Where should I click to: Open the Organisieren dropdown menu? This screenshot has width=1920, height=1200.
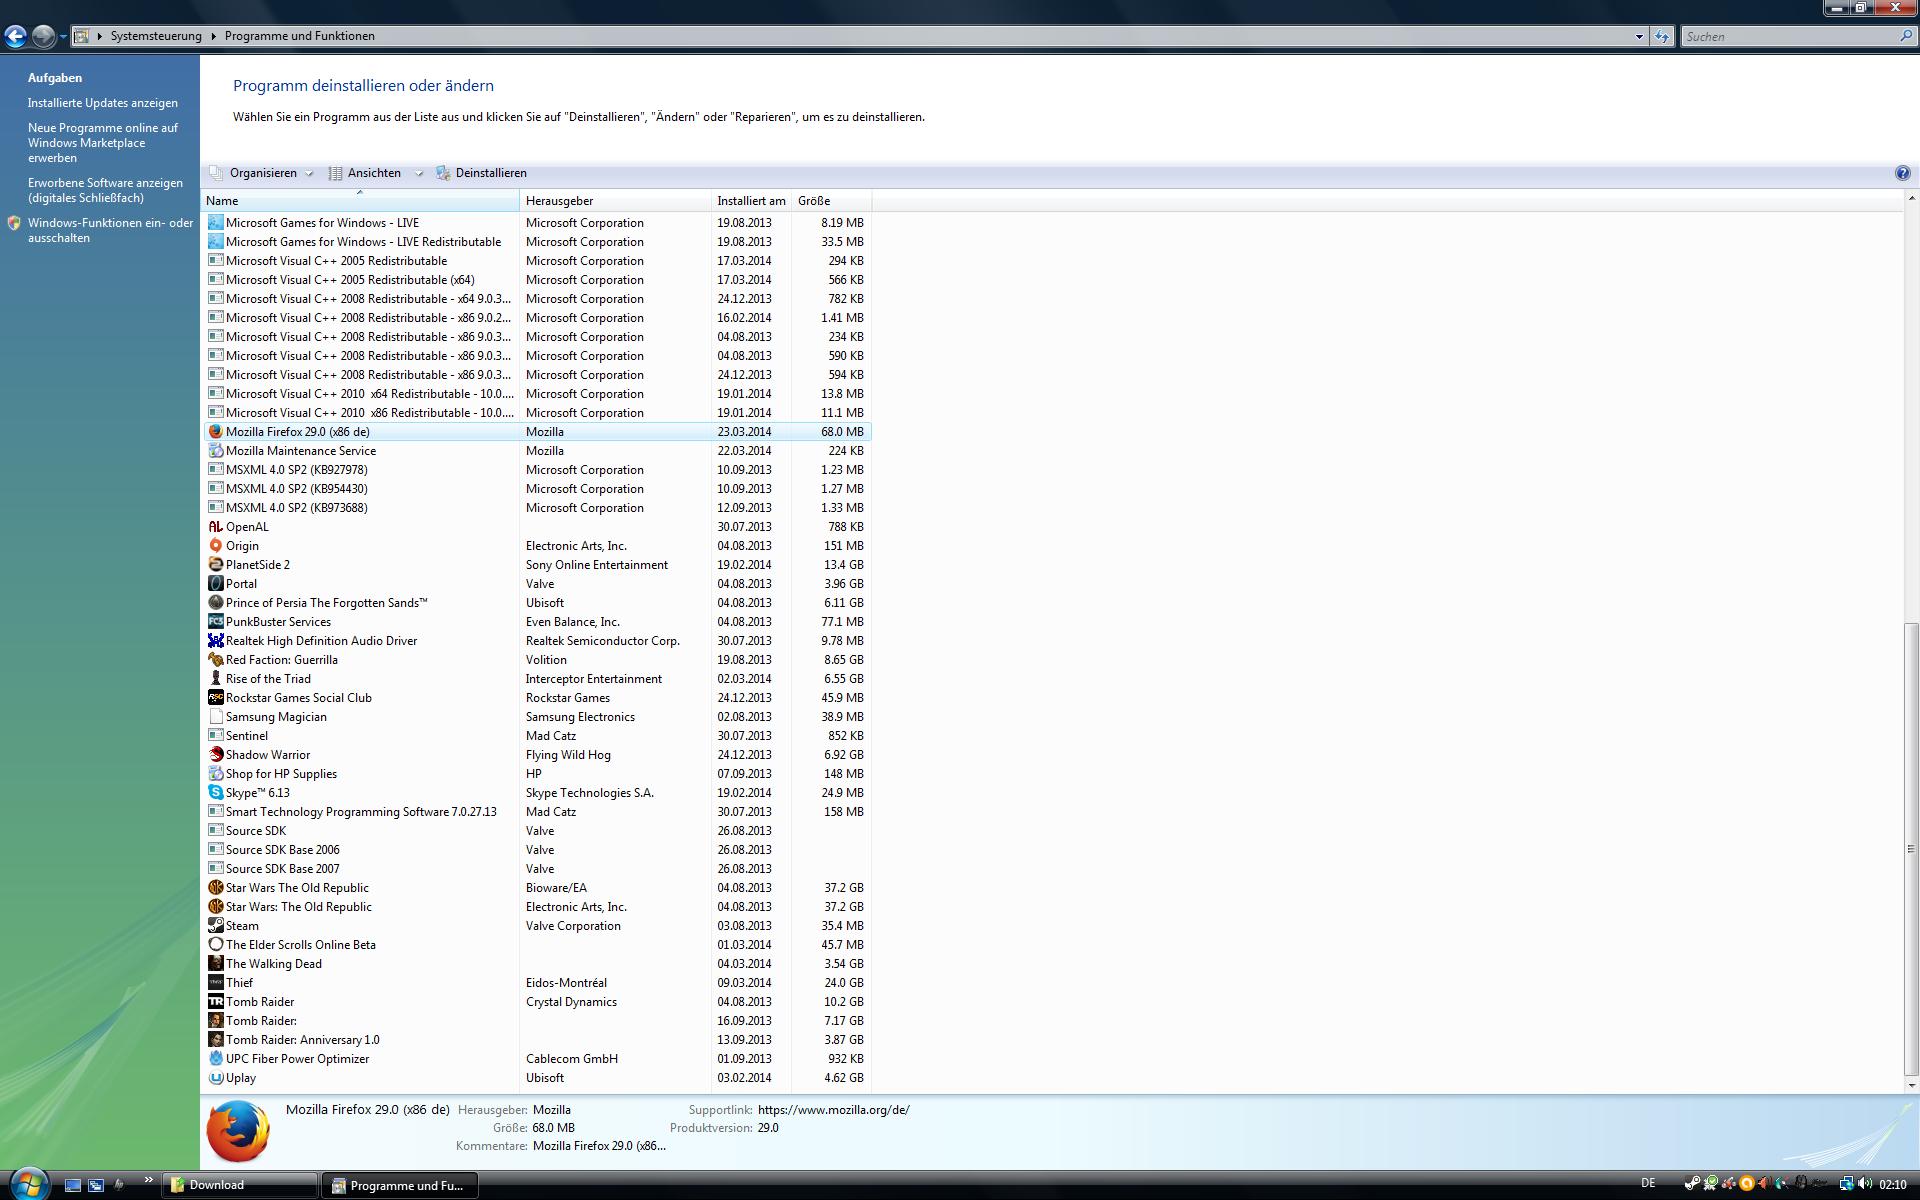pos(262,173)
